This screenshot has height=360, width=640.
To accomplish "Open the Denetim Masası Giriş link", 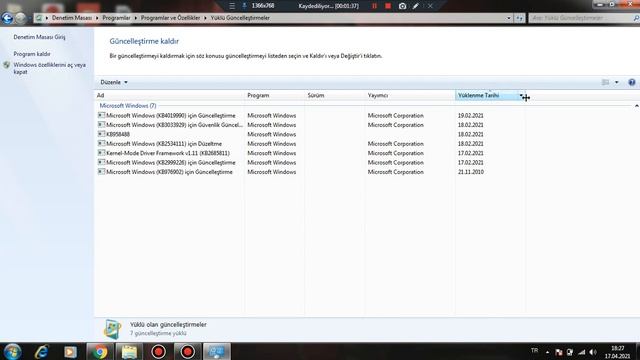I will click(39, 37).
